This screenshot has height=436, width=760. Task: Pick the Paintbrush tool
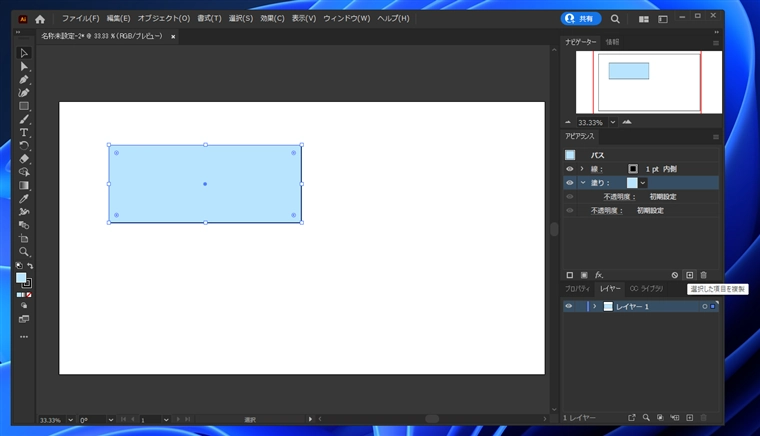[x=24, y=119]
